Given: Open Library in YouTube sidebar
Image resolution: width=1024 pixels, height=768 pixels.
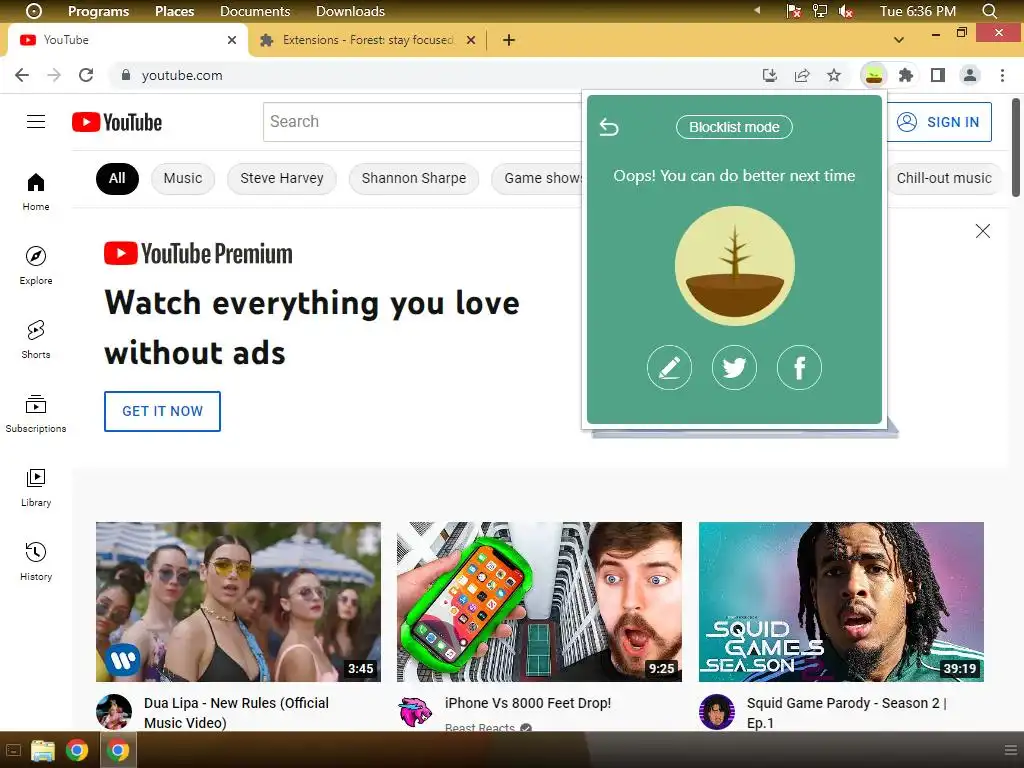Looking at the screenshot, I should [36, 487].
